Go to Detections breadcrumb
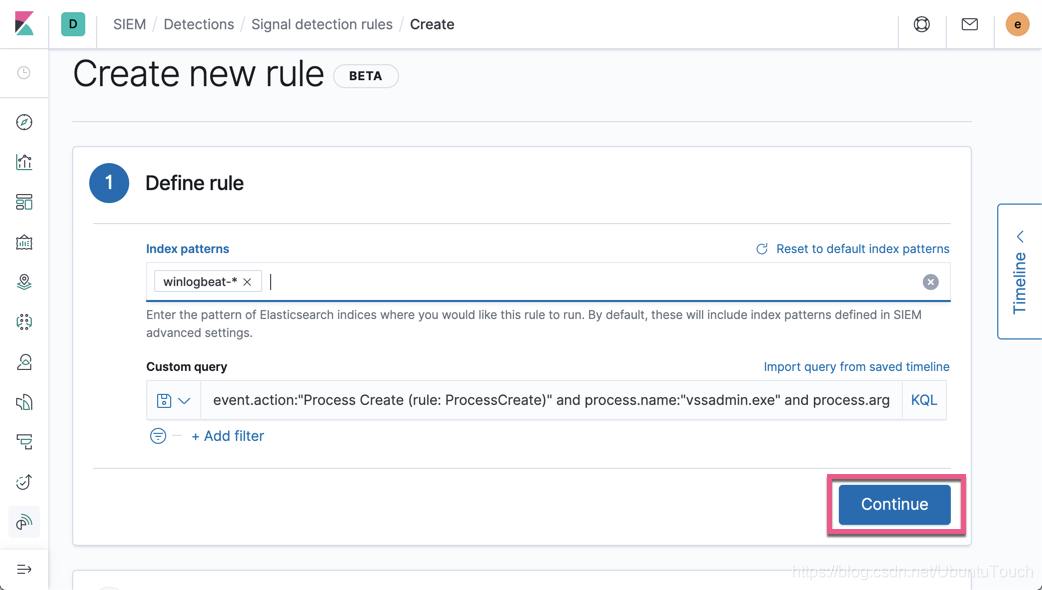The width and height of the screenshot is (1042, 590). (199, 25)
